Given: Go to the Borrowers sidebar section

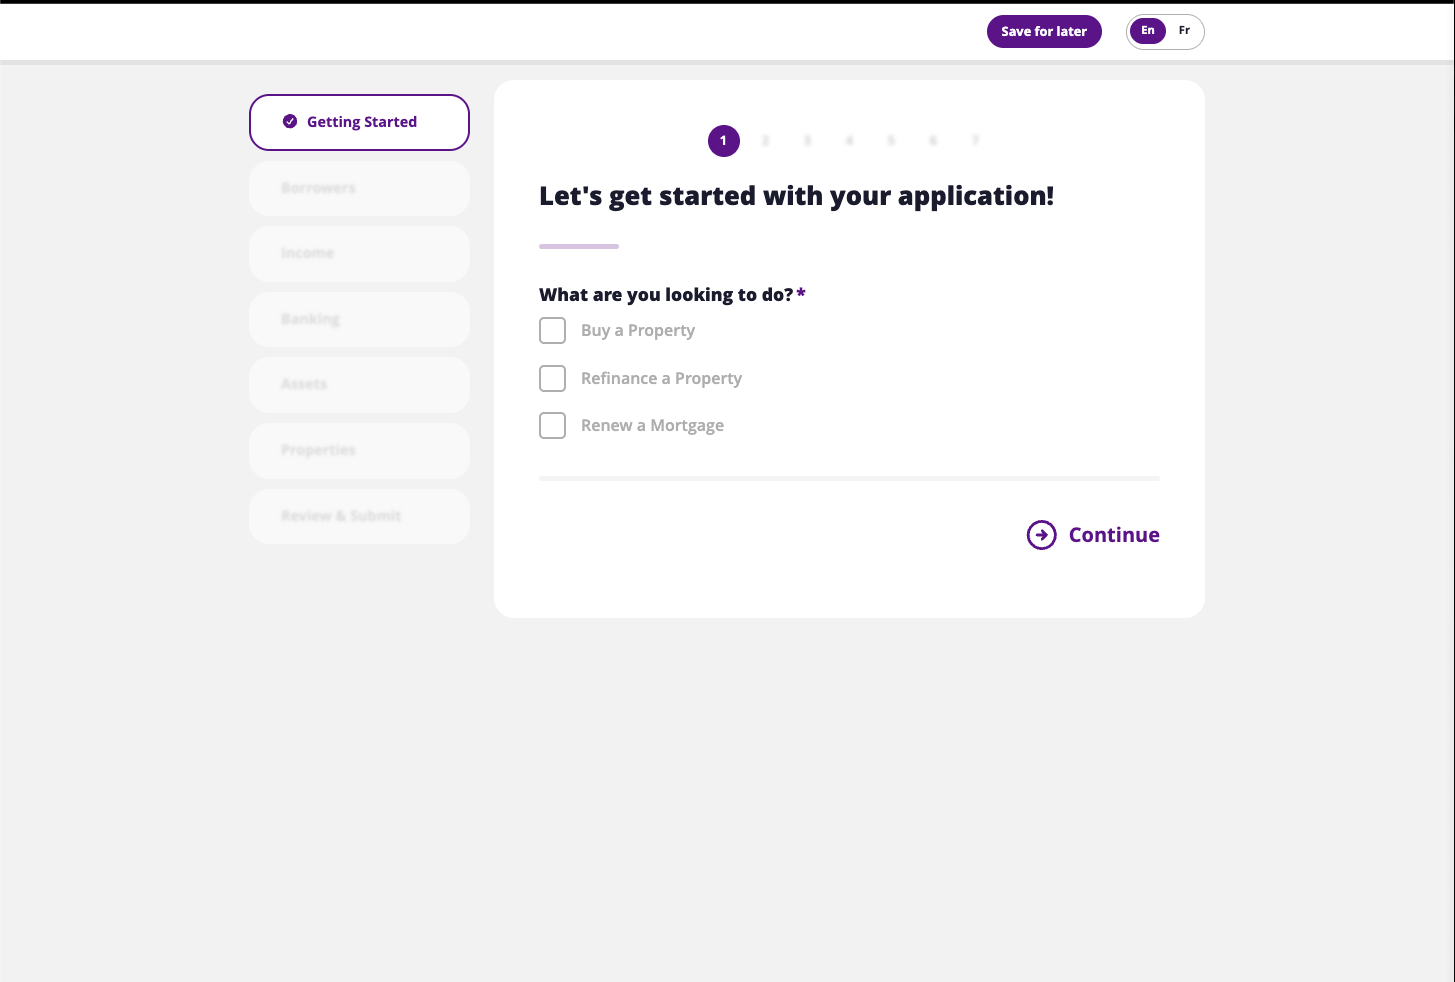Looking at the screenshot, I should (359, 188).
